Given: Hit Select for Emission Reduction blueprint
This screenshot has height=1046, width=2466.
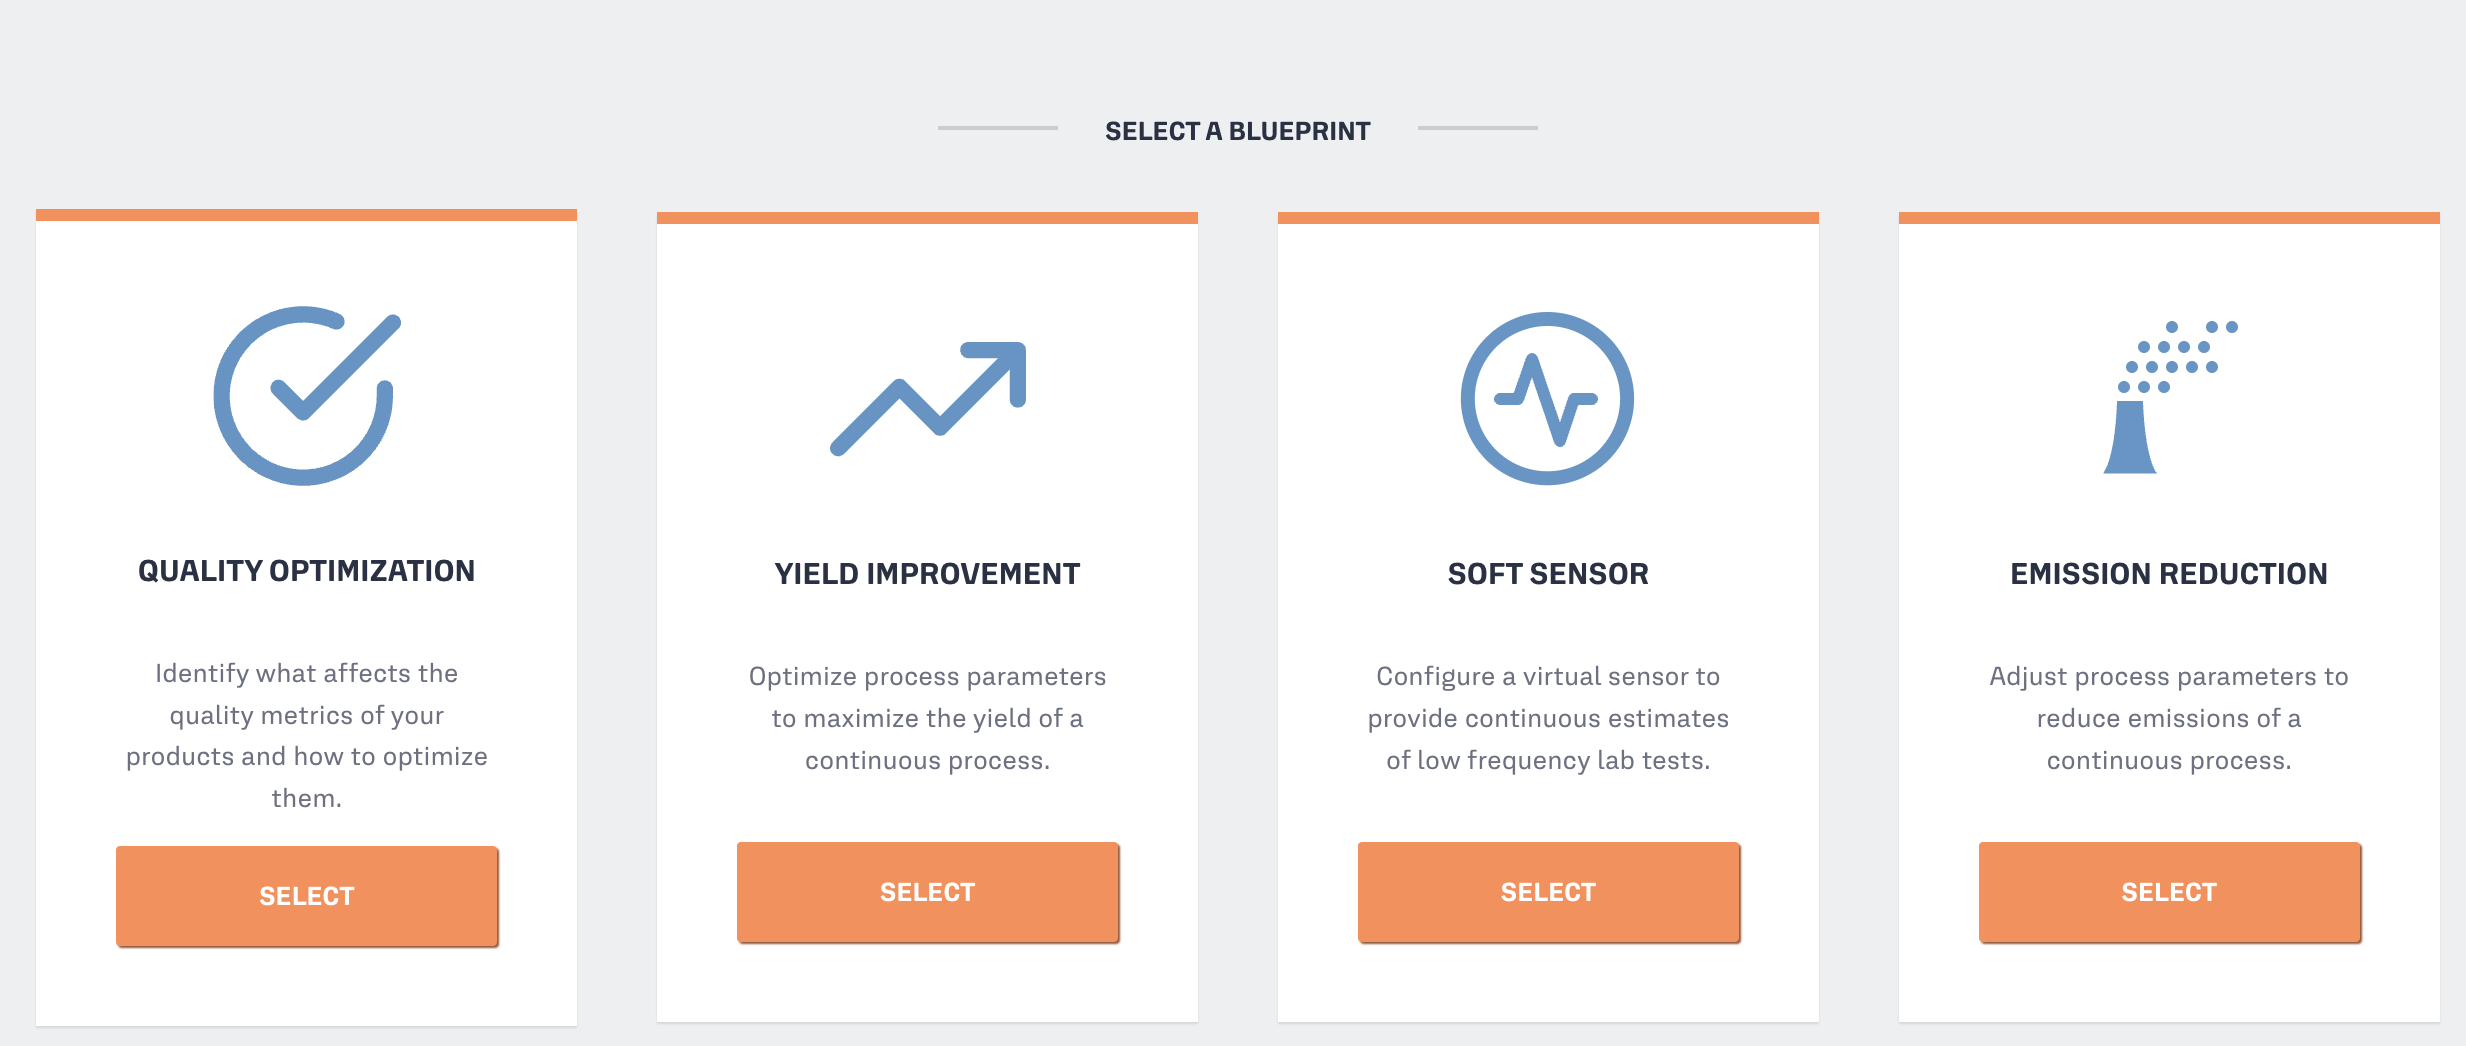Looking at the screenshot, I should point(2169,892).
